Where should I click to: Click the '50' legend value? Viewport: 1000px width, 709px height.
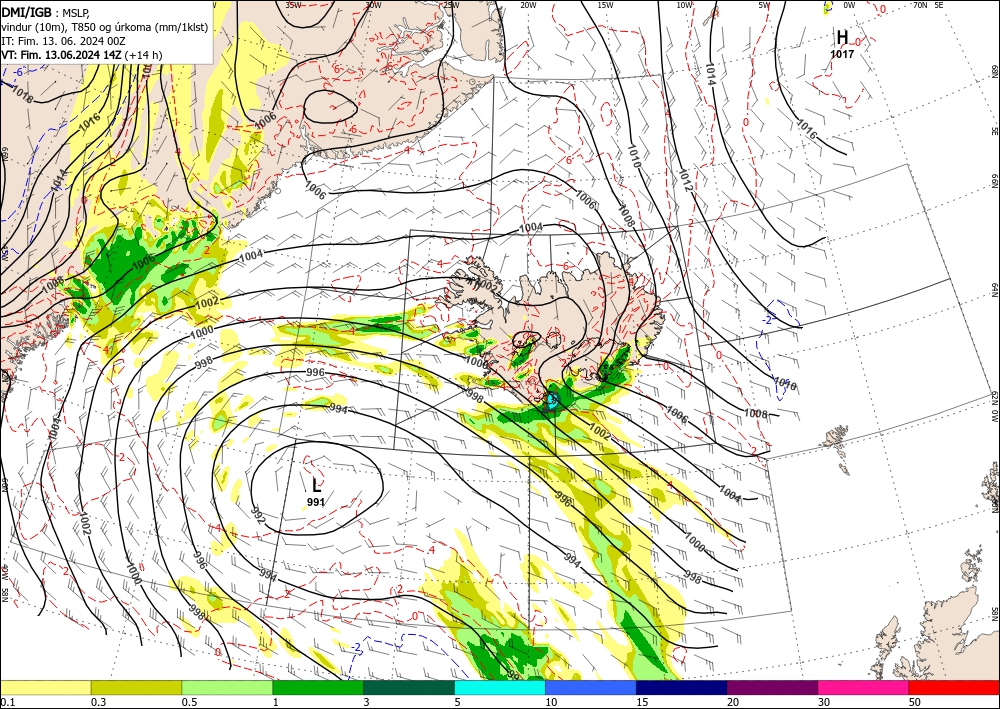[915, 702]
